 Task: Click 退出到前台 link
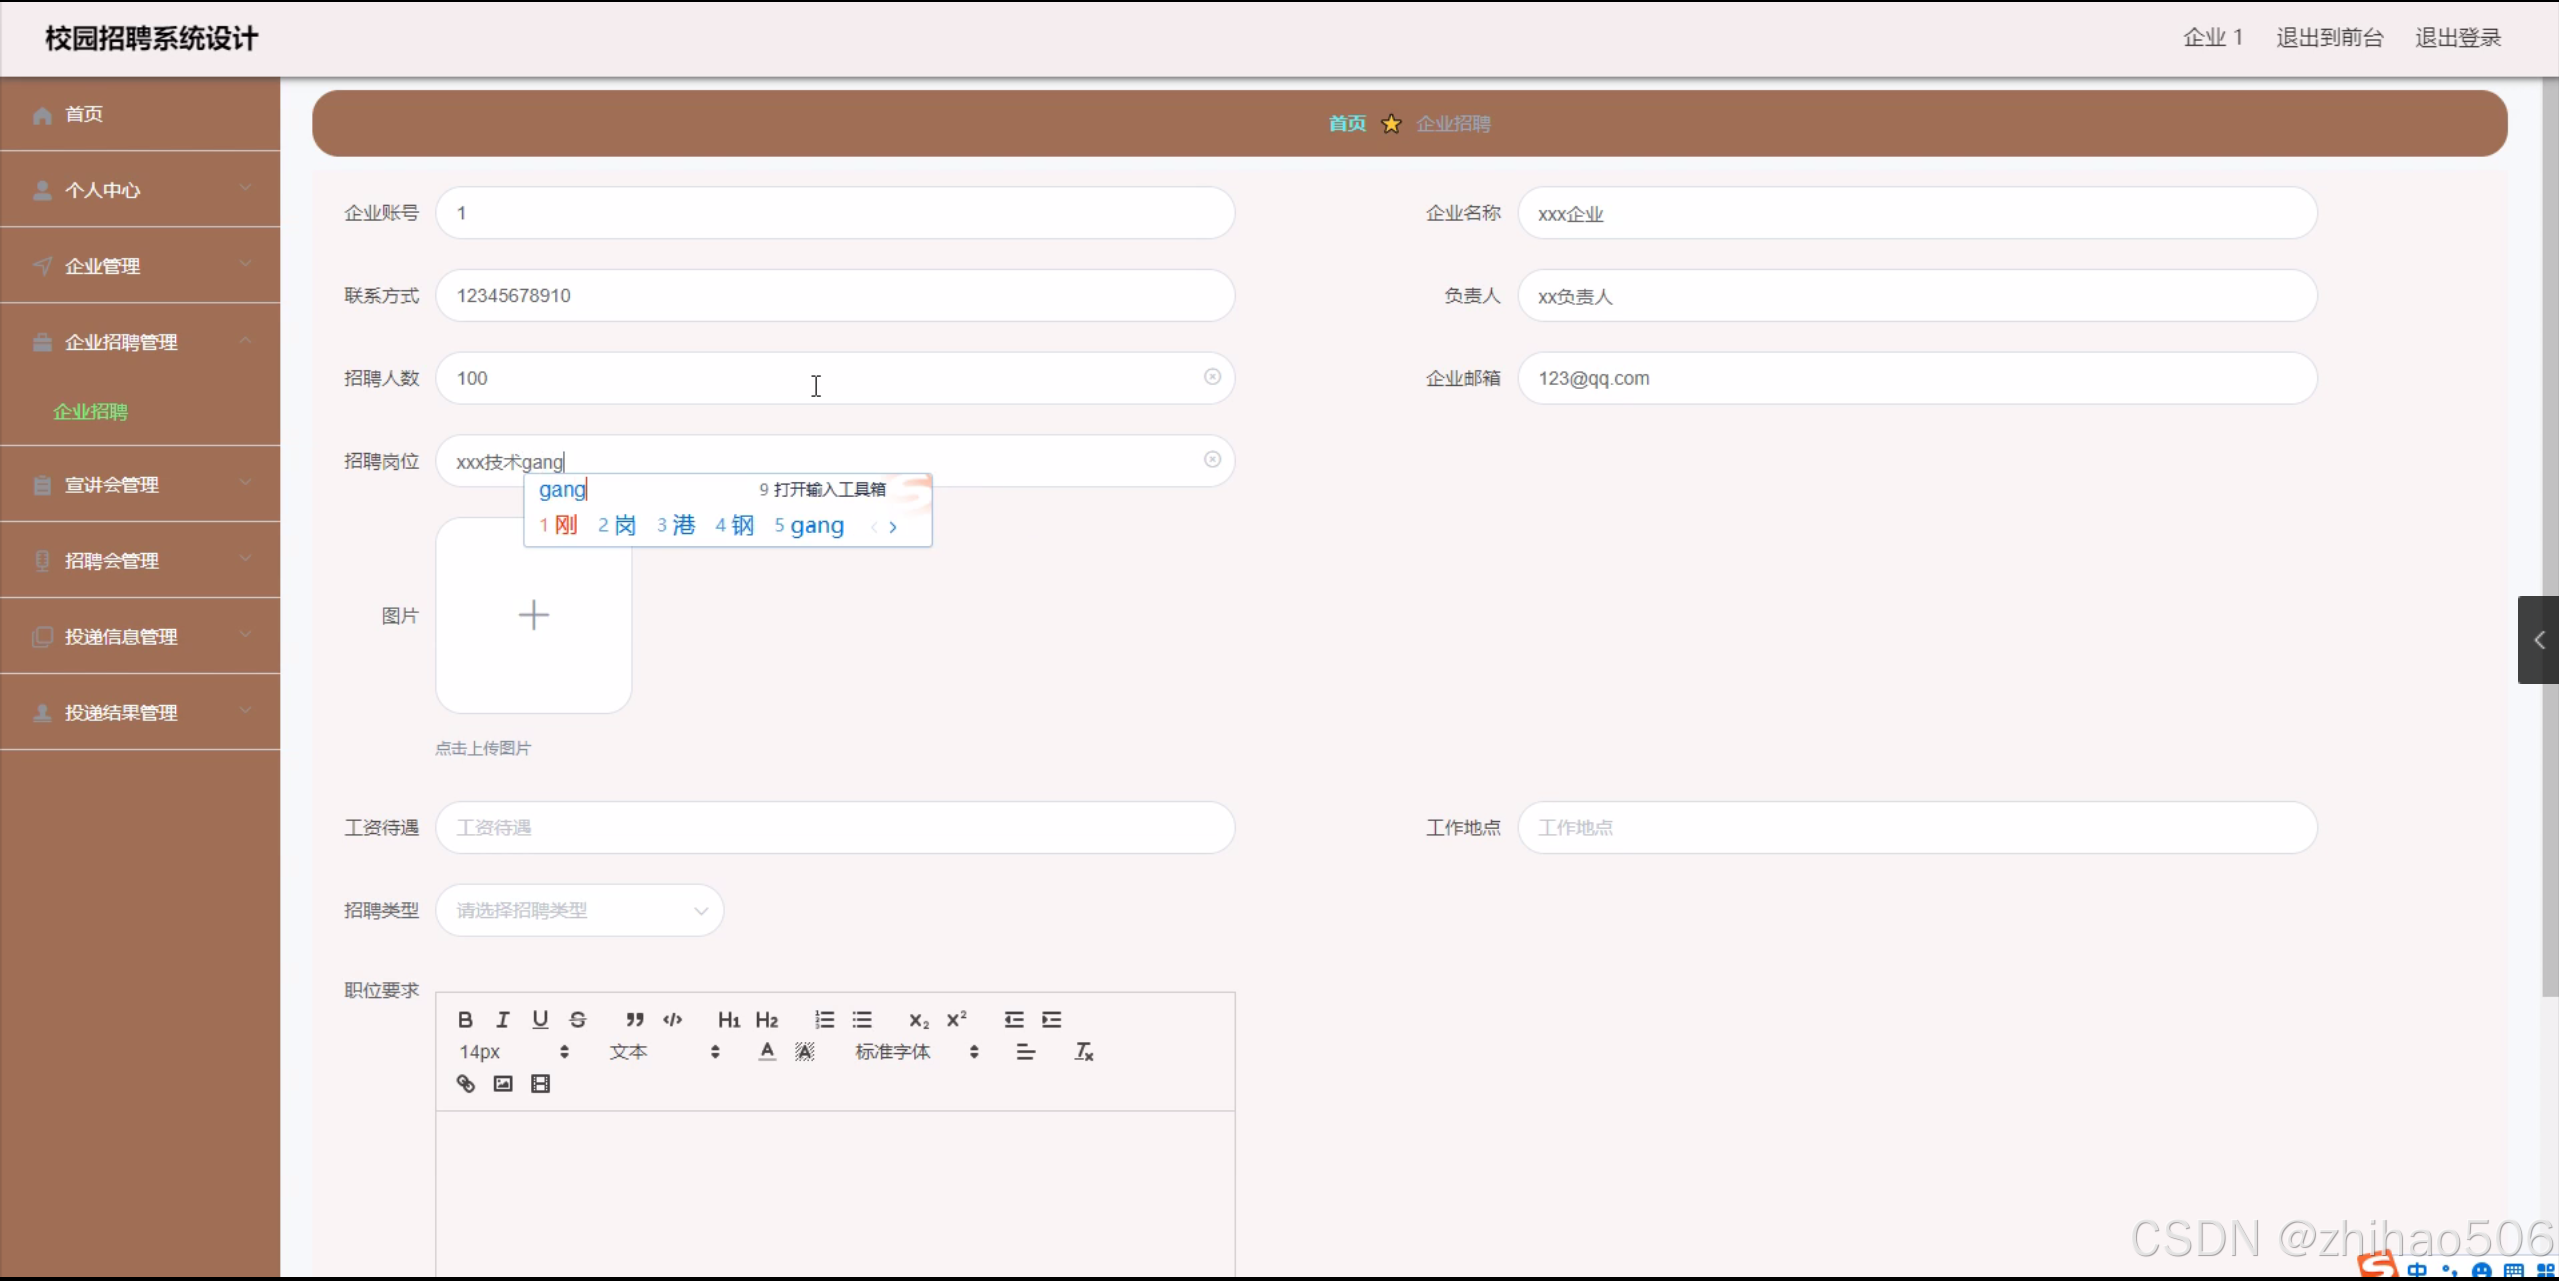pyautogui.click(x=2329, y=38)
